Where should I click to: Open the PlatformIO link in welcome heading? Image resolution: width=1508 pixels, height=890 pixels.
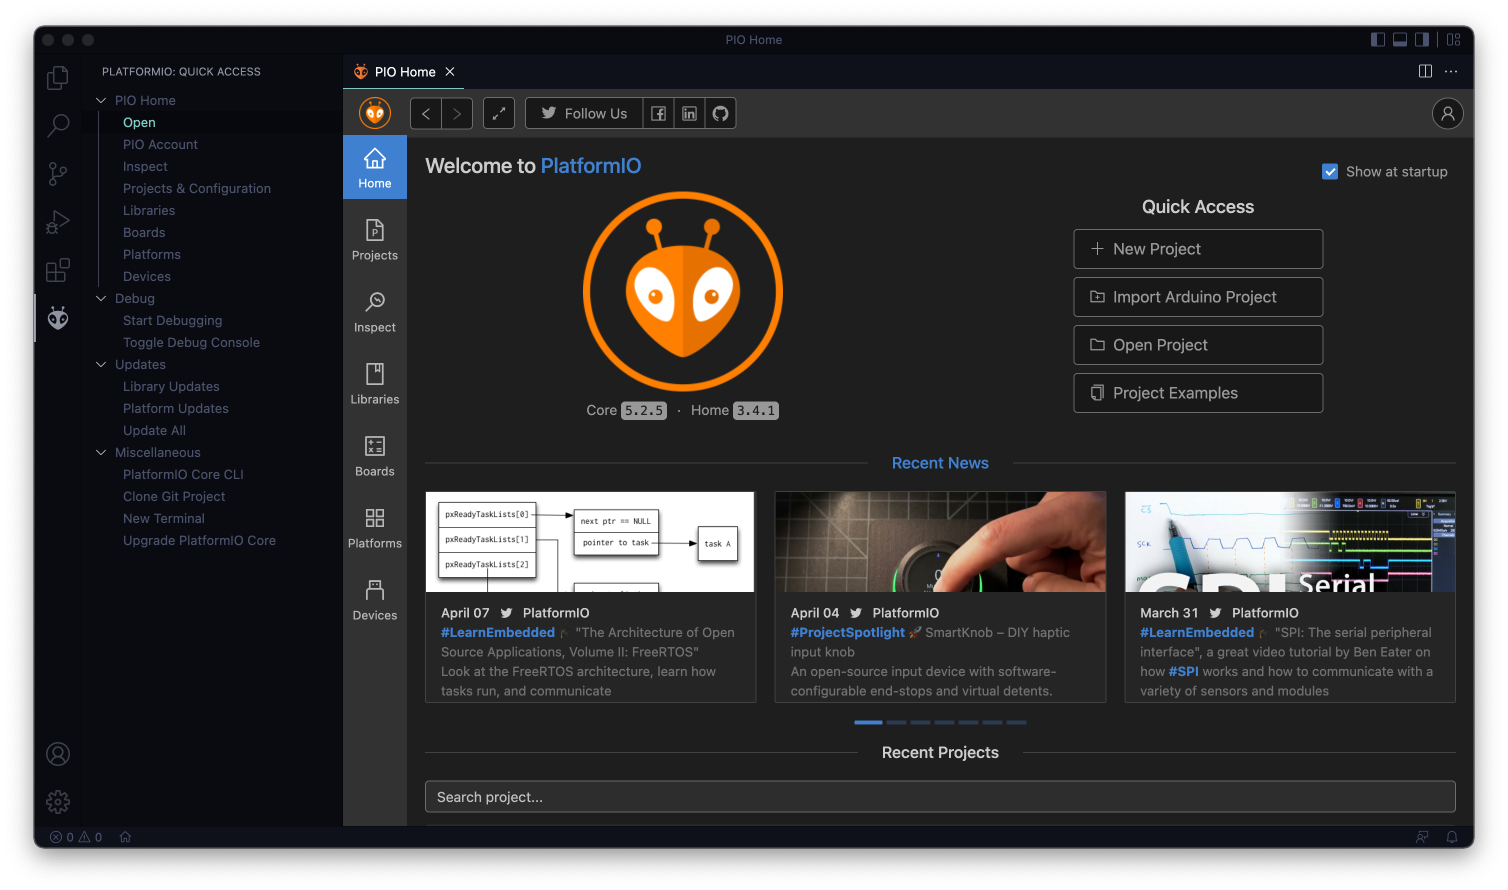pos(591,166)
